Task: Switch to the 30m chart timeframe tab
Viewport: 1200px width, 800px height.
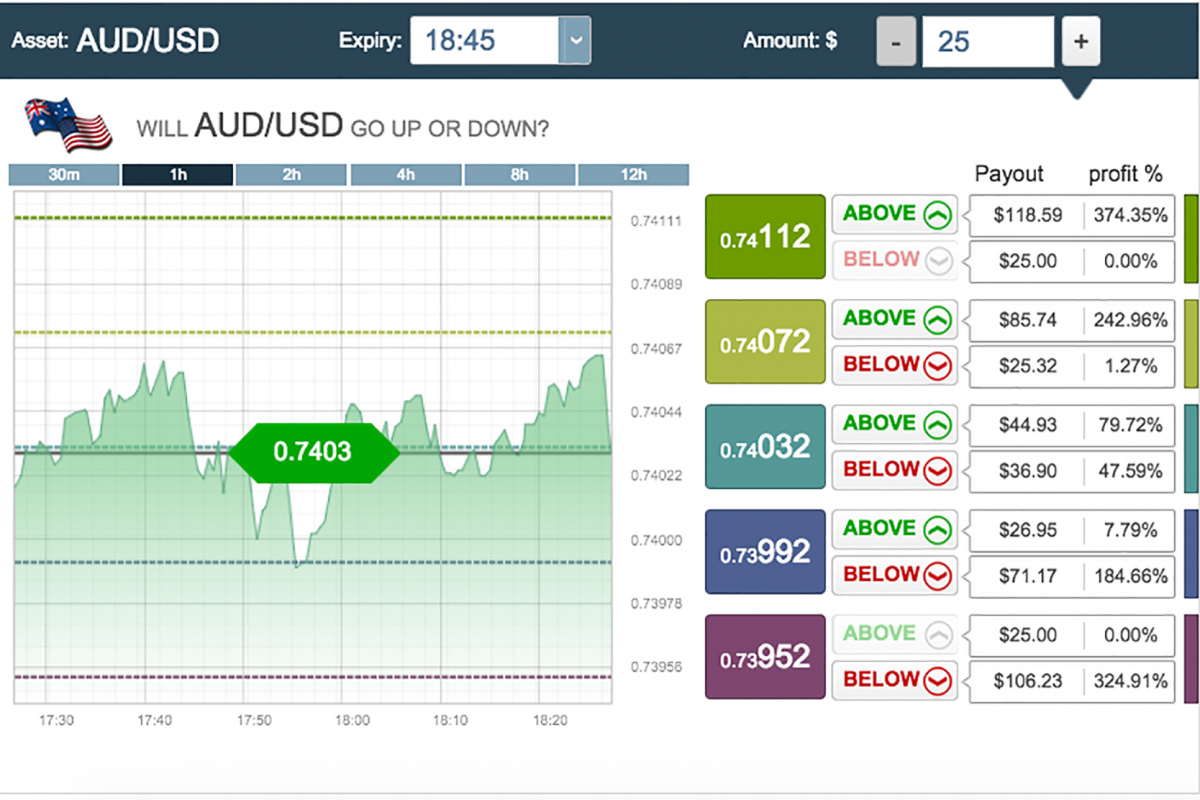Action: tap(63, 174)
